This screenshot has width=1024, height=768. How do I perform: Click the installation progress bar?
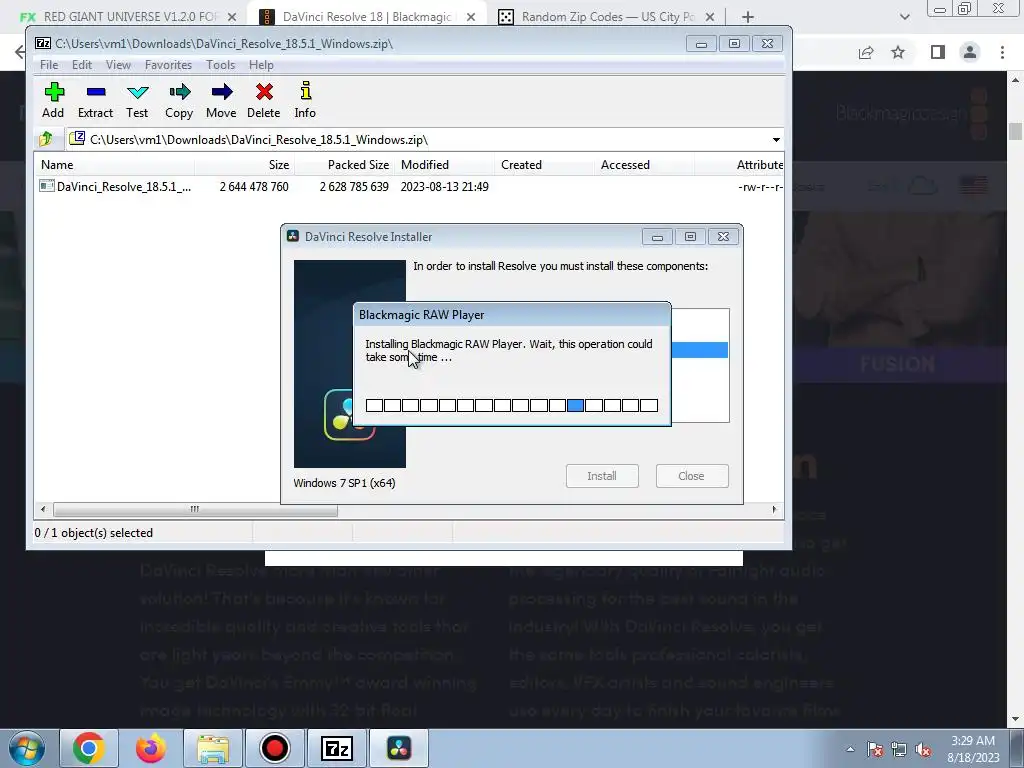(511, 406)
